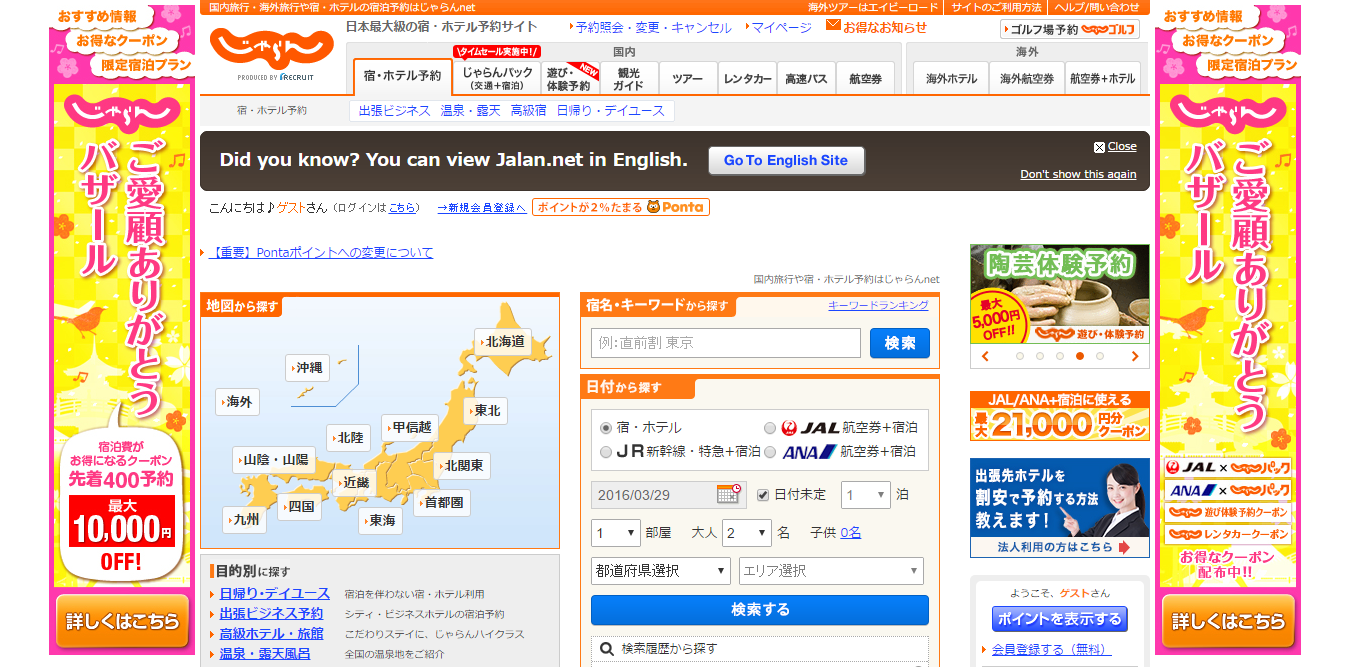This screenshot has width=1349, height=667.
Task: Select 北陸 region on the map
Action: coord(348,438)
